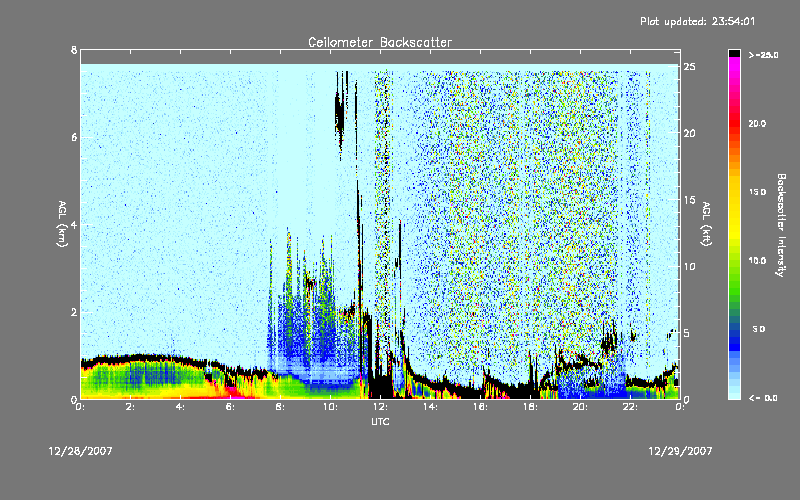Screen dimensions: 800x500
Task: Click the "20:" tick on the UTC axis
Action: 580,407
